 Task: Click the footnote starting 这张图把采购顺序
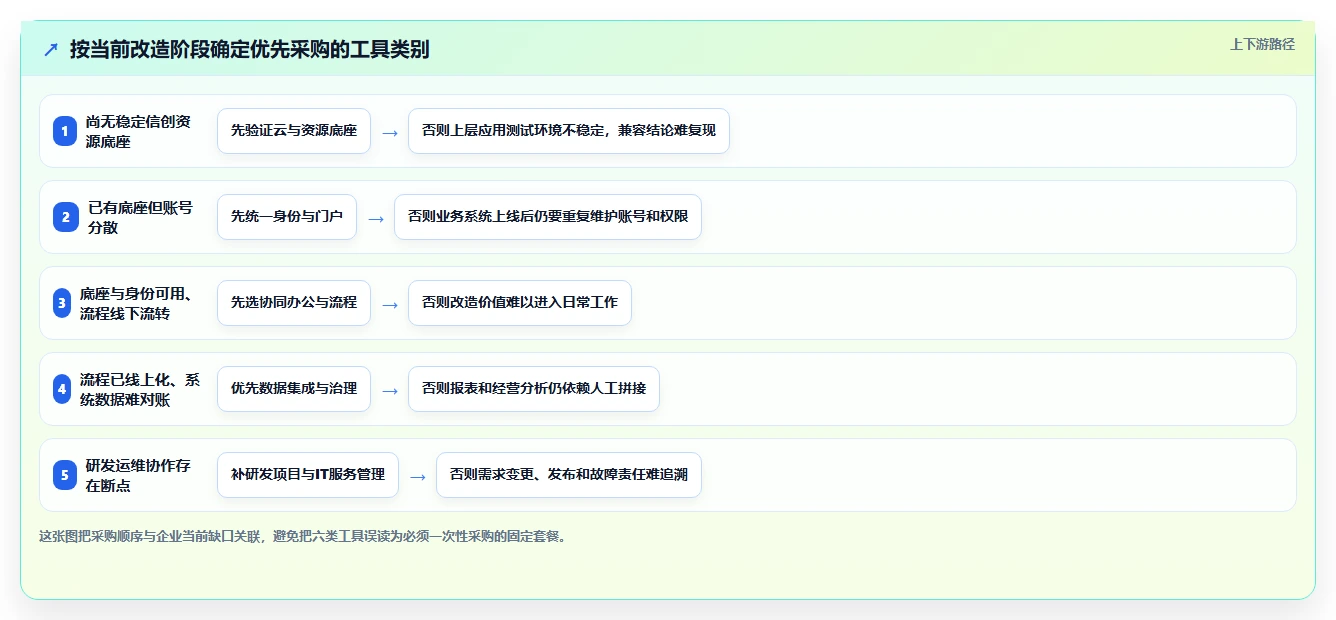(304, 536)
